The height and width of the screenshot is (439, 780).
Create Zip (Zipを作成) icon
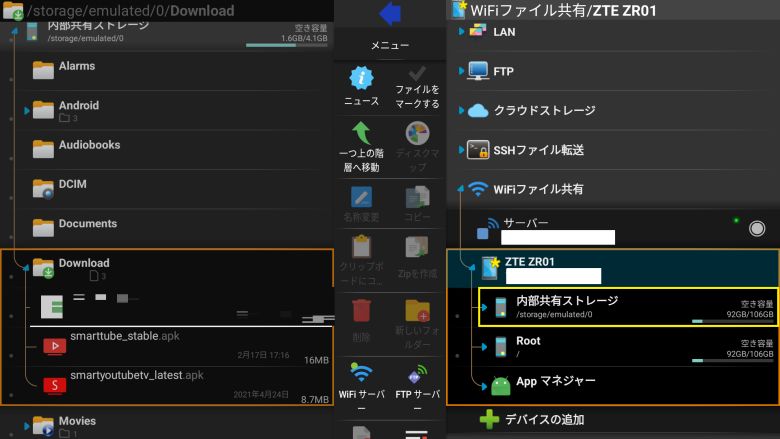pos(417,247)
